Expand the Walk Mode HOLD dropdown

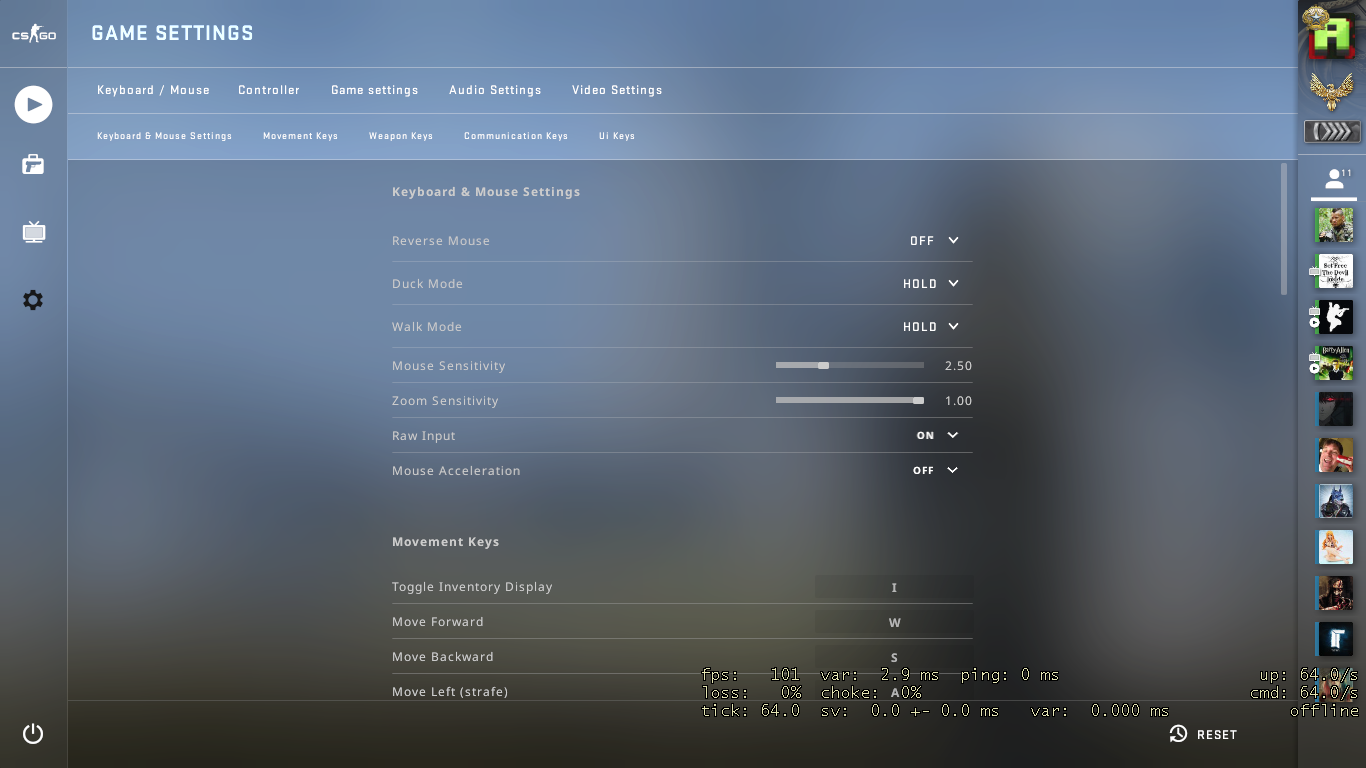pyautogui.click(x=931, y=327)
